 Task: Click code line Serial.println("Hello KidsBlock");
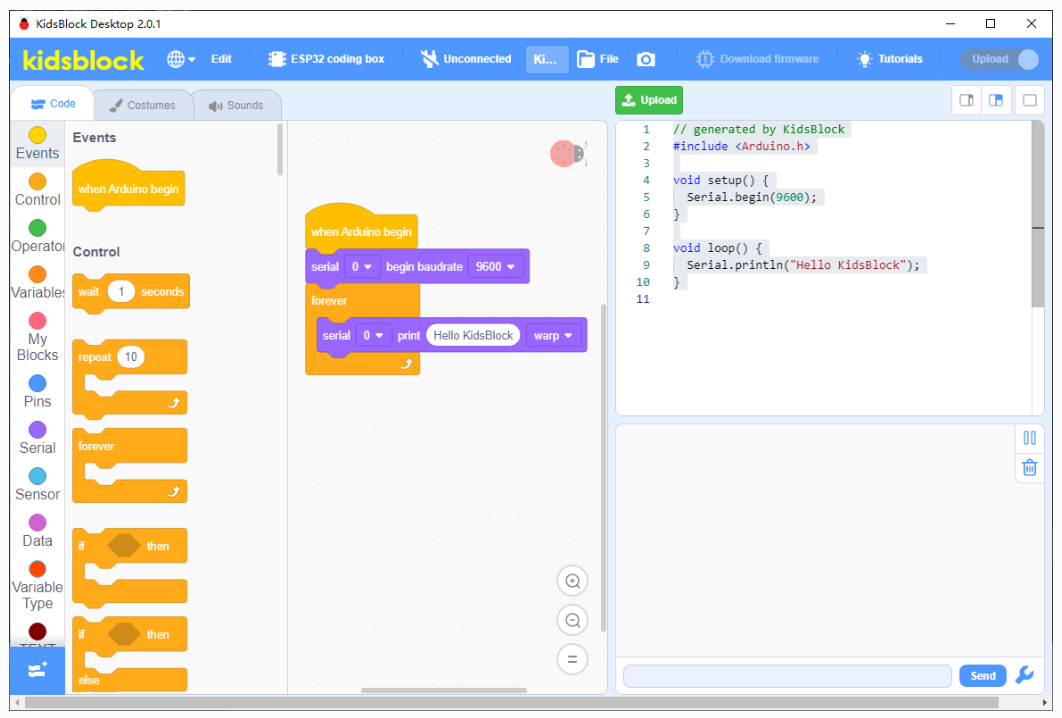point(803,265)
